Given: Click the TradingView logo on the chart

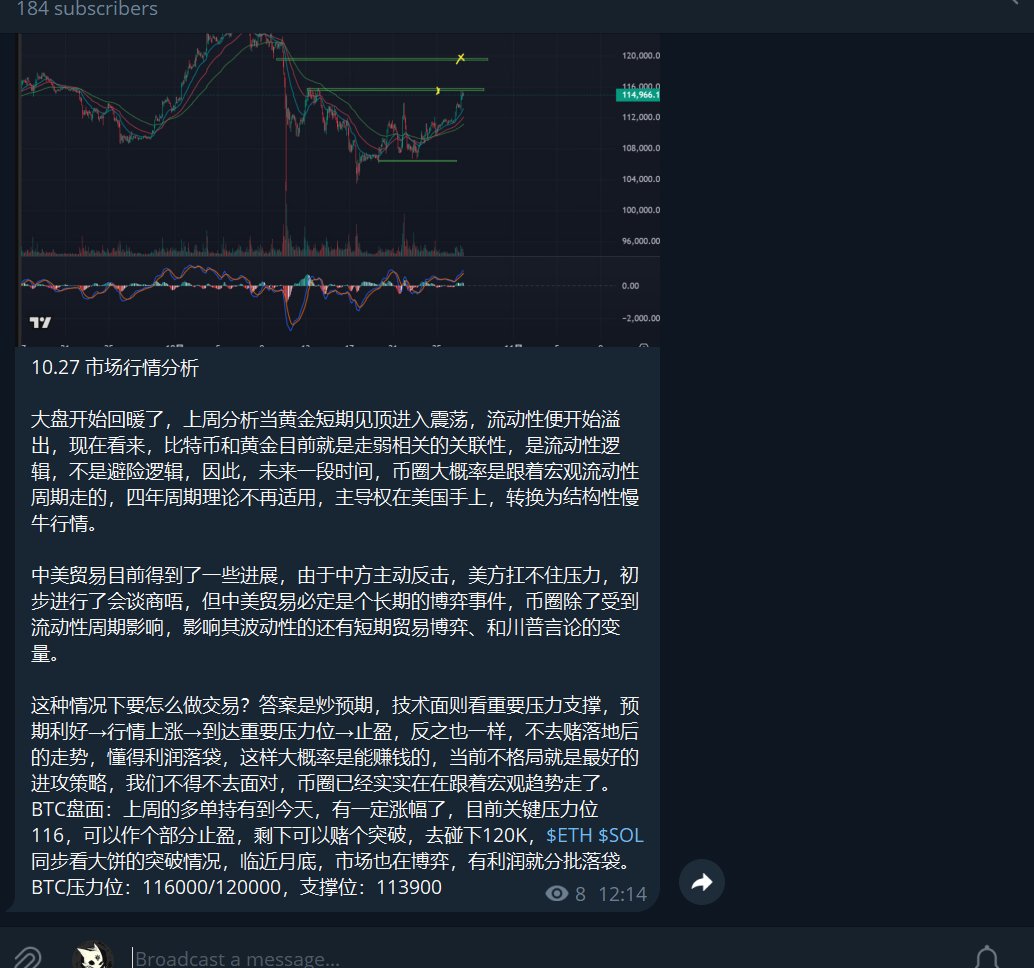Looking at the screenshot, I should [40, 322].
